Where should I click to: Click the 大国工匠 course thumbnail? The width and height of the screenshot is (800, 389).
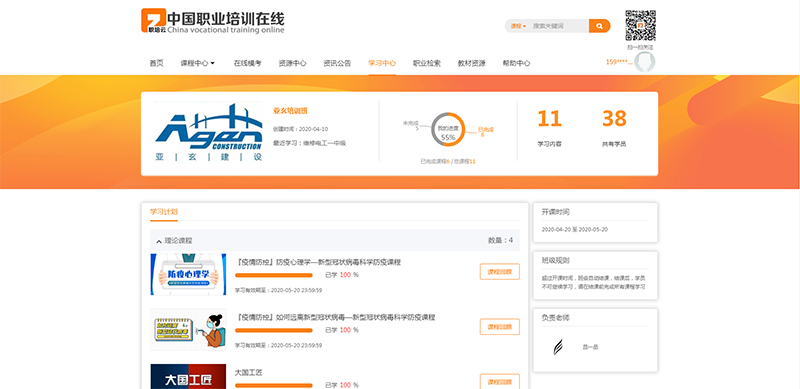188,377
